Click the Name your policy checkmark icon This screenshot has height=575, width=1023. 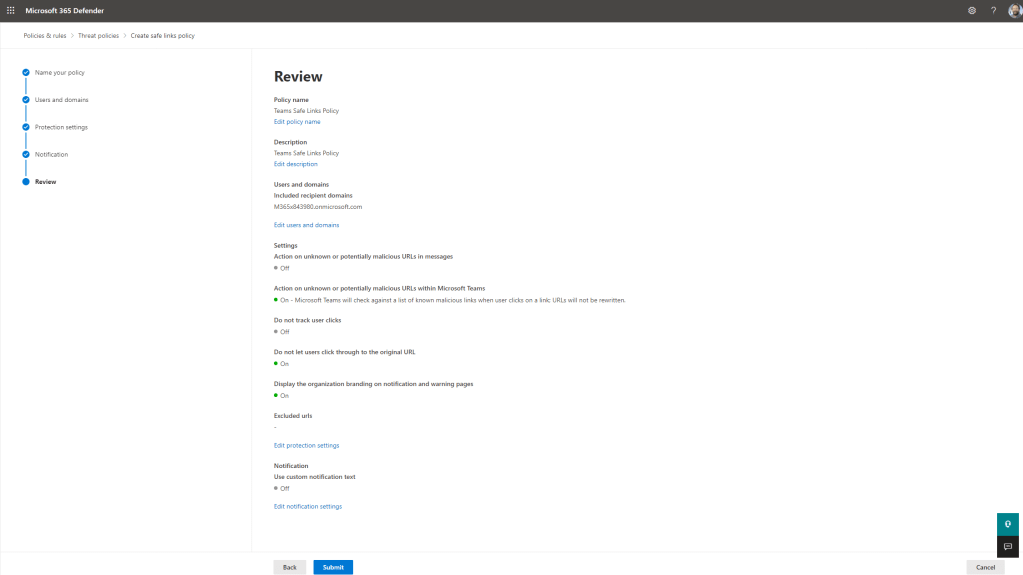point(26,73)
